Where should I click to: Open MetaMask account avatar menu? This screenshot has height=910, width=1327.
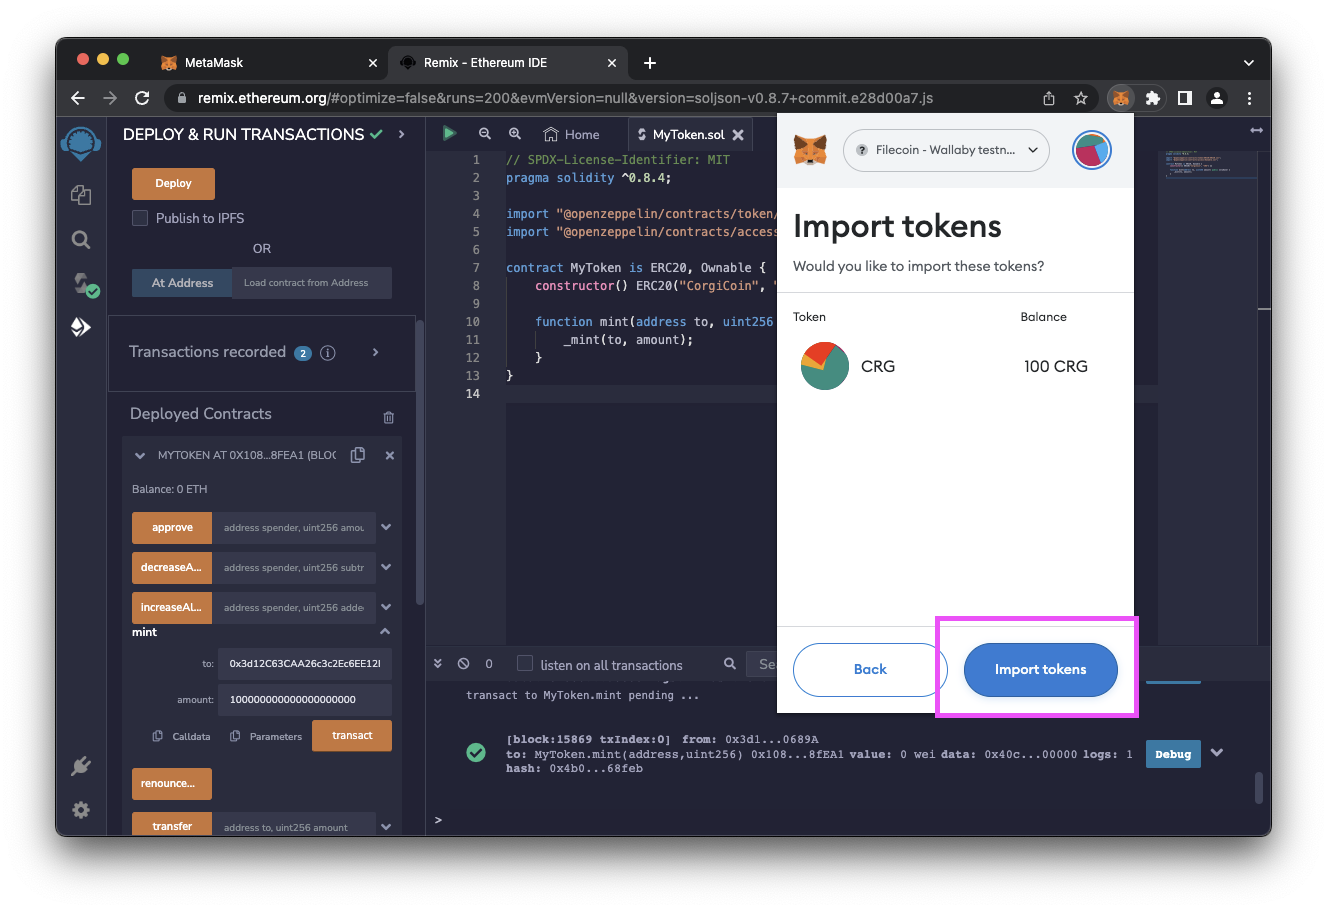click(1092, 150)
